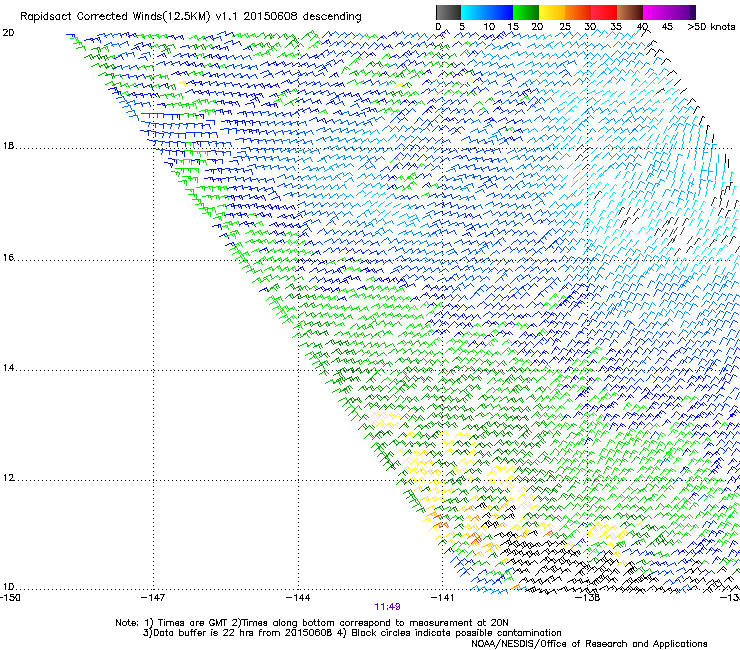The width and height of the screenshot is (740, 650).
Task: Click the legend scale label "35"
Action: (616, 27)
